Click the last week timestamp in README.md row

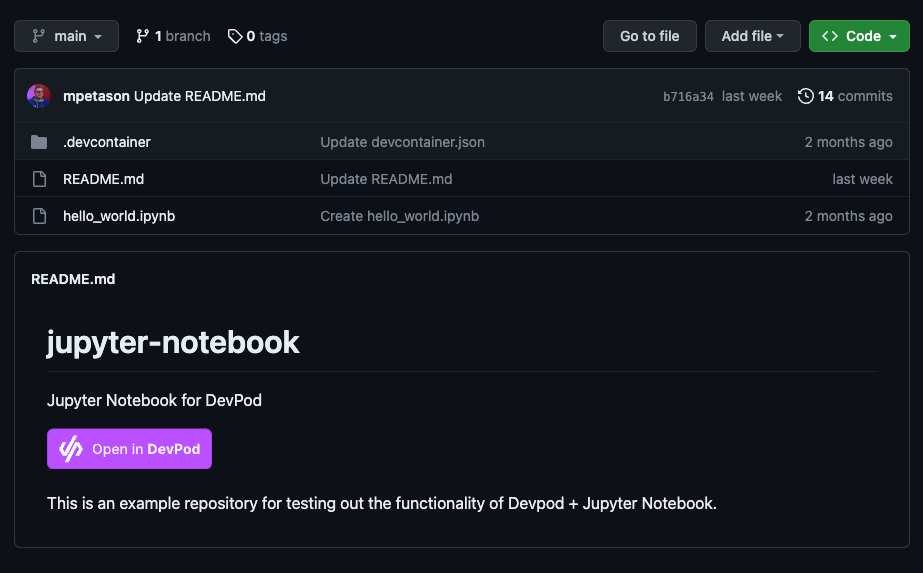[x=862, y=179]
